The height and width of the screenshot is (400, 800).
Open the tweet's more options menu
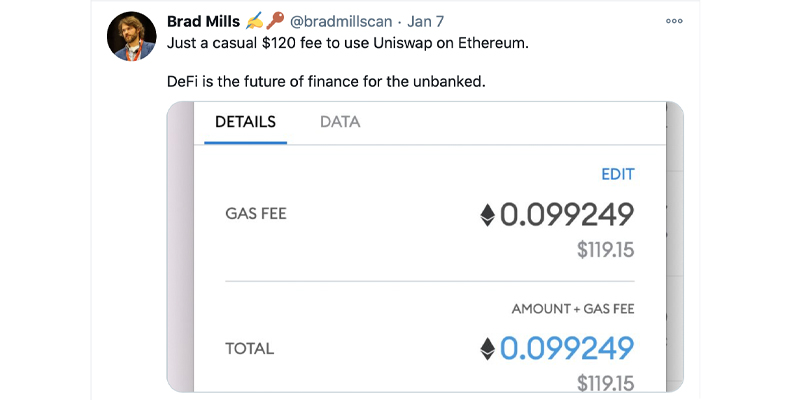pyautogui.click(x=674, y=21)
